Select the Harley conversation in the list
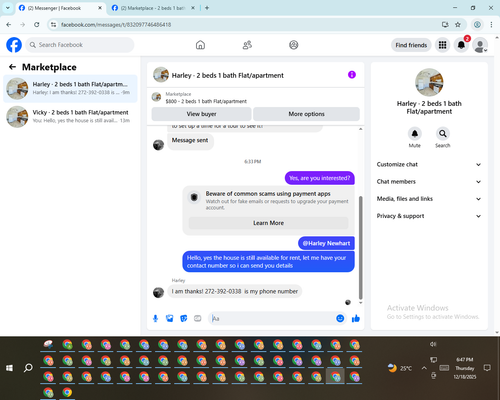500x400 pixels. click(70, 89)
